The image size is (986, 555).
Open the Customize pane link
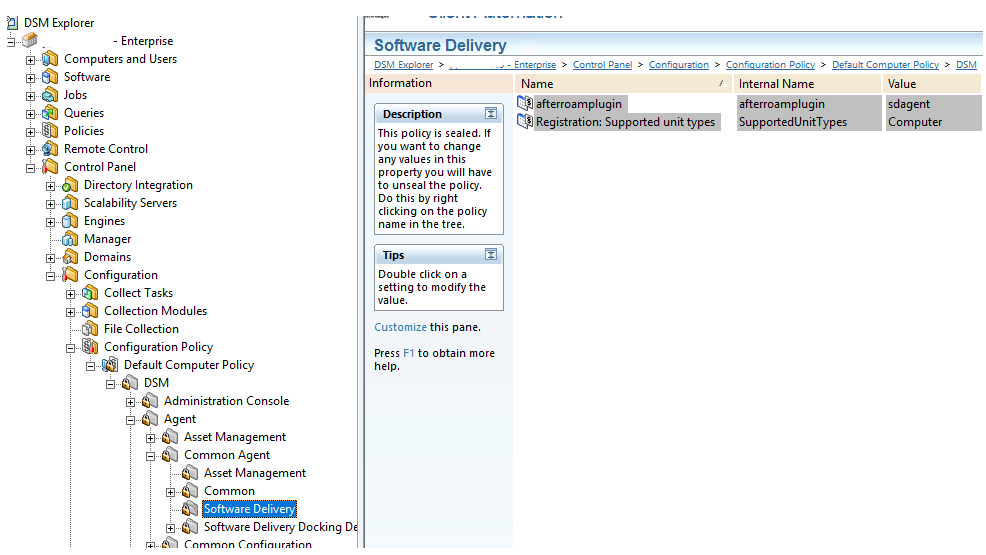400,327
